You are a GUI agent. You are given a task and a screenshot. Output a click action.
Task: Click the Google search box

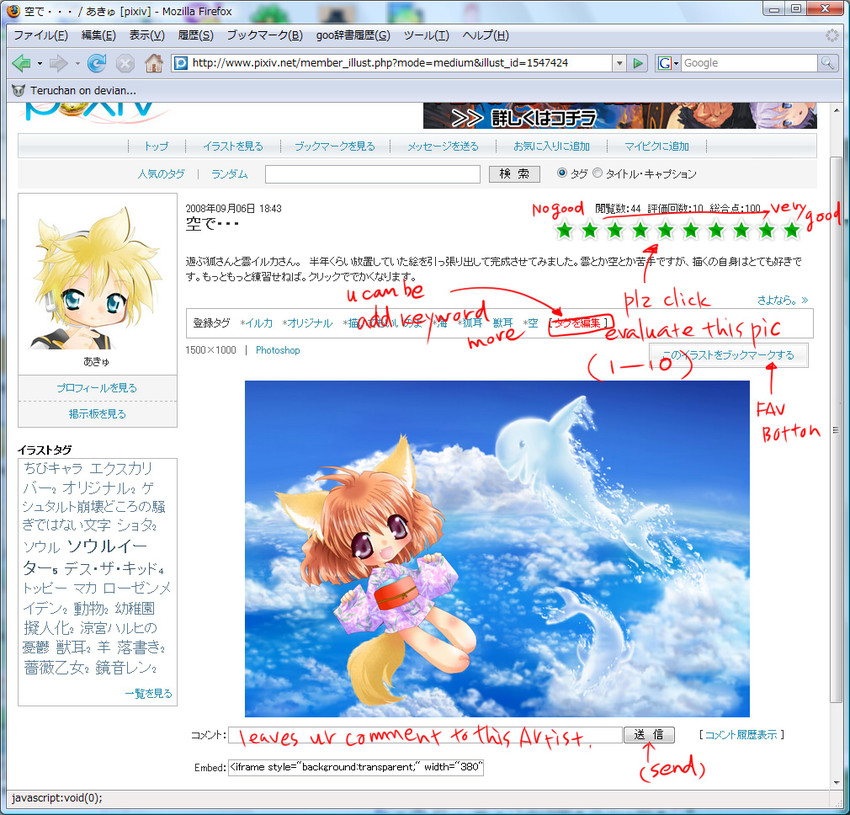tap(749, 63)
